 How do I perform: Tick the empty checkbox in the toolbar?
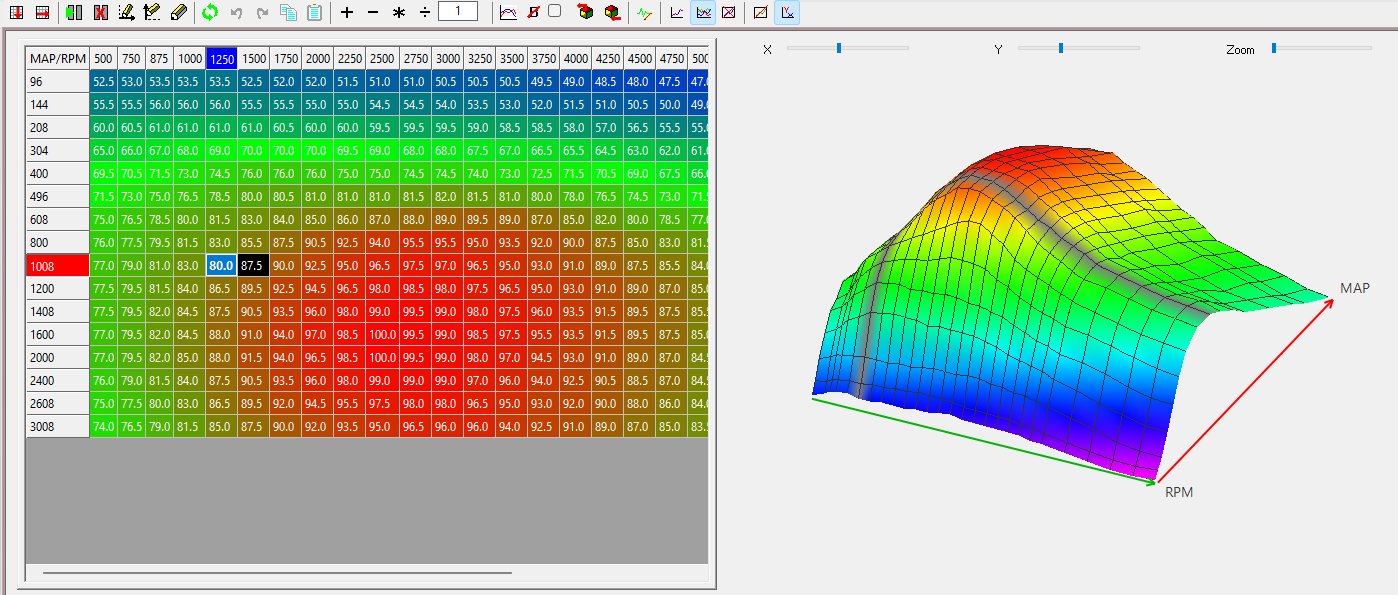[555, 10]
